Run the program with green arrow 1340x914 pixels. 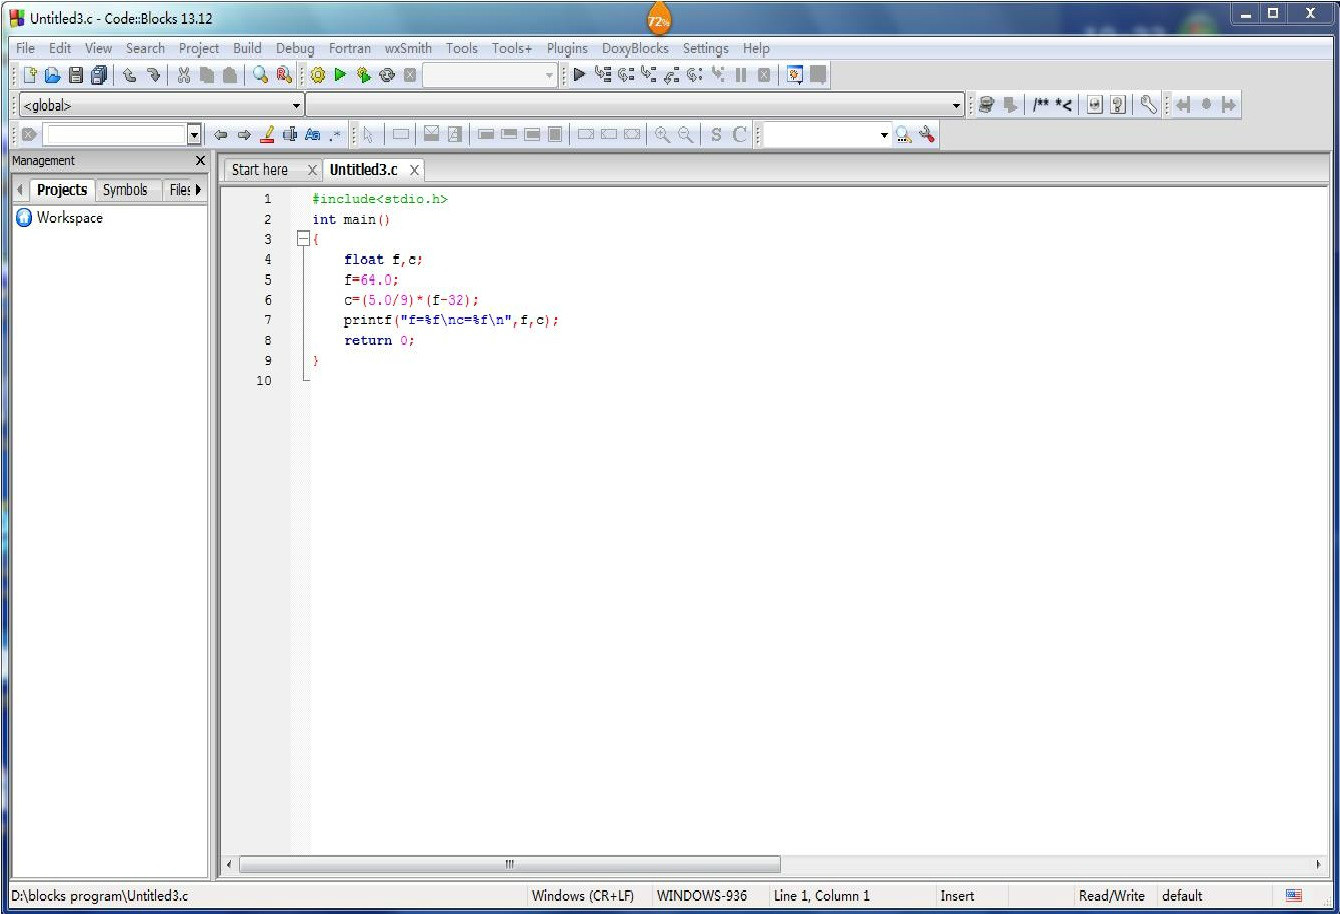pyautogui.click(x=340, y=75)
